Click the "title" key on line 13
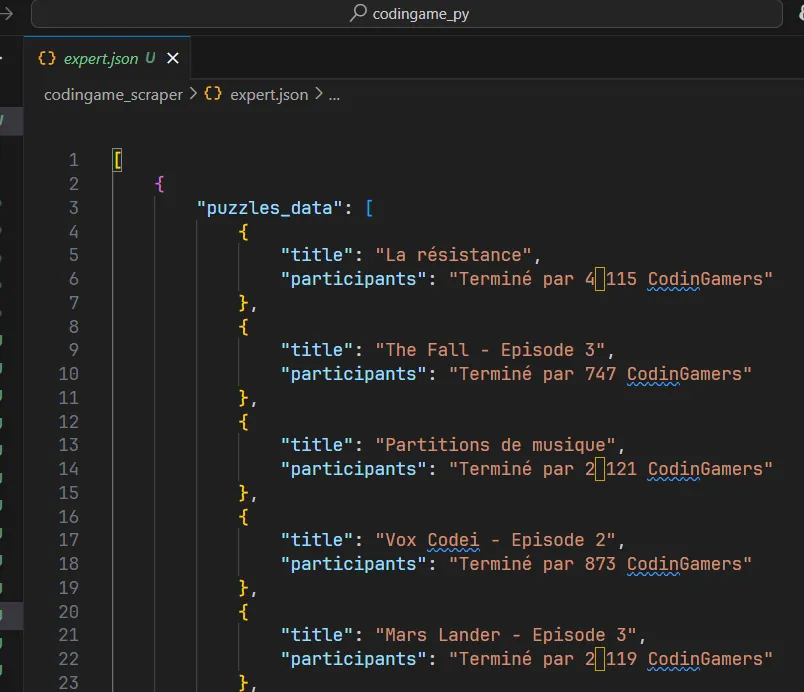Viewport: 804px width, 692px height. click(x=317, y=445)
